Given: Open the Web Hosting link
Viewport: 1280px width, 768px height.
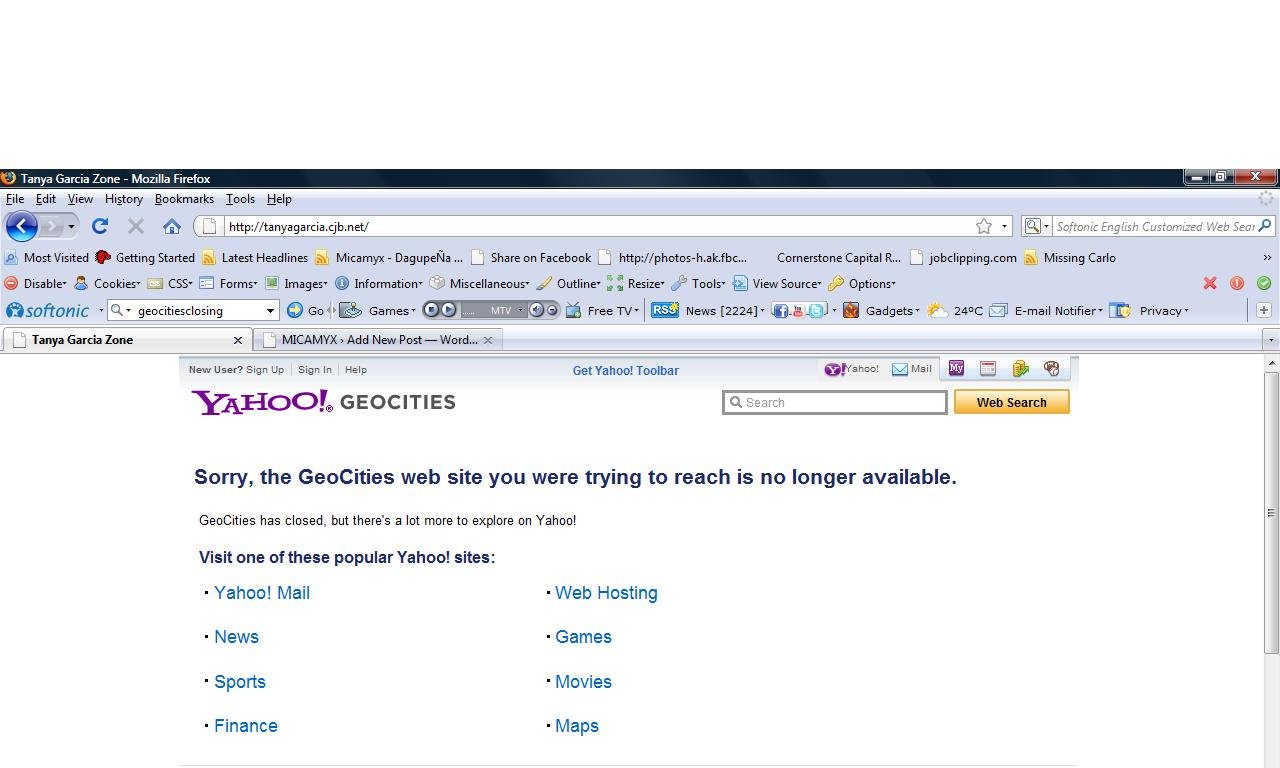Looking at the screenshot, I should [606, 593].
